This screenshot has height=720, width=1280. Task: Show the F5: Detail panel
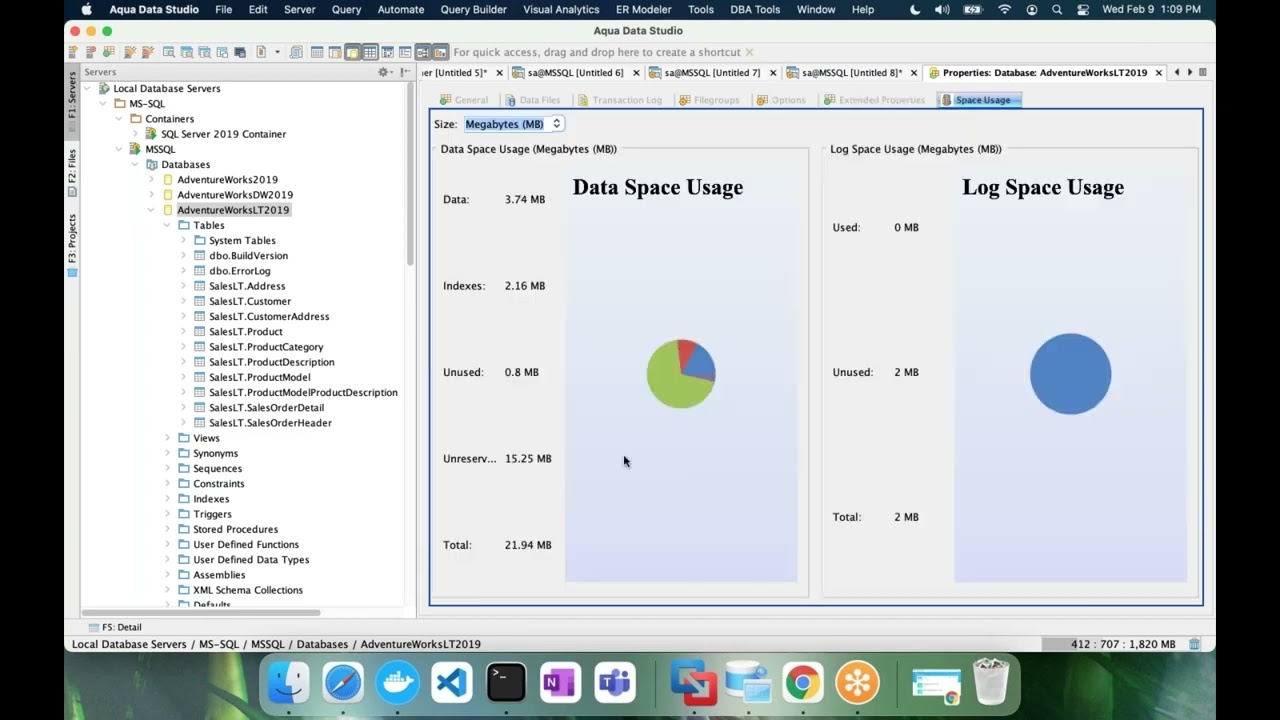[115, 627]
